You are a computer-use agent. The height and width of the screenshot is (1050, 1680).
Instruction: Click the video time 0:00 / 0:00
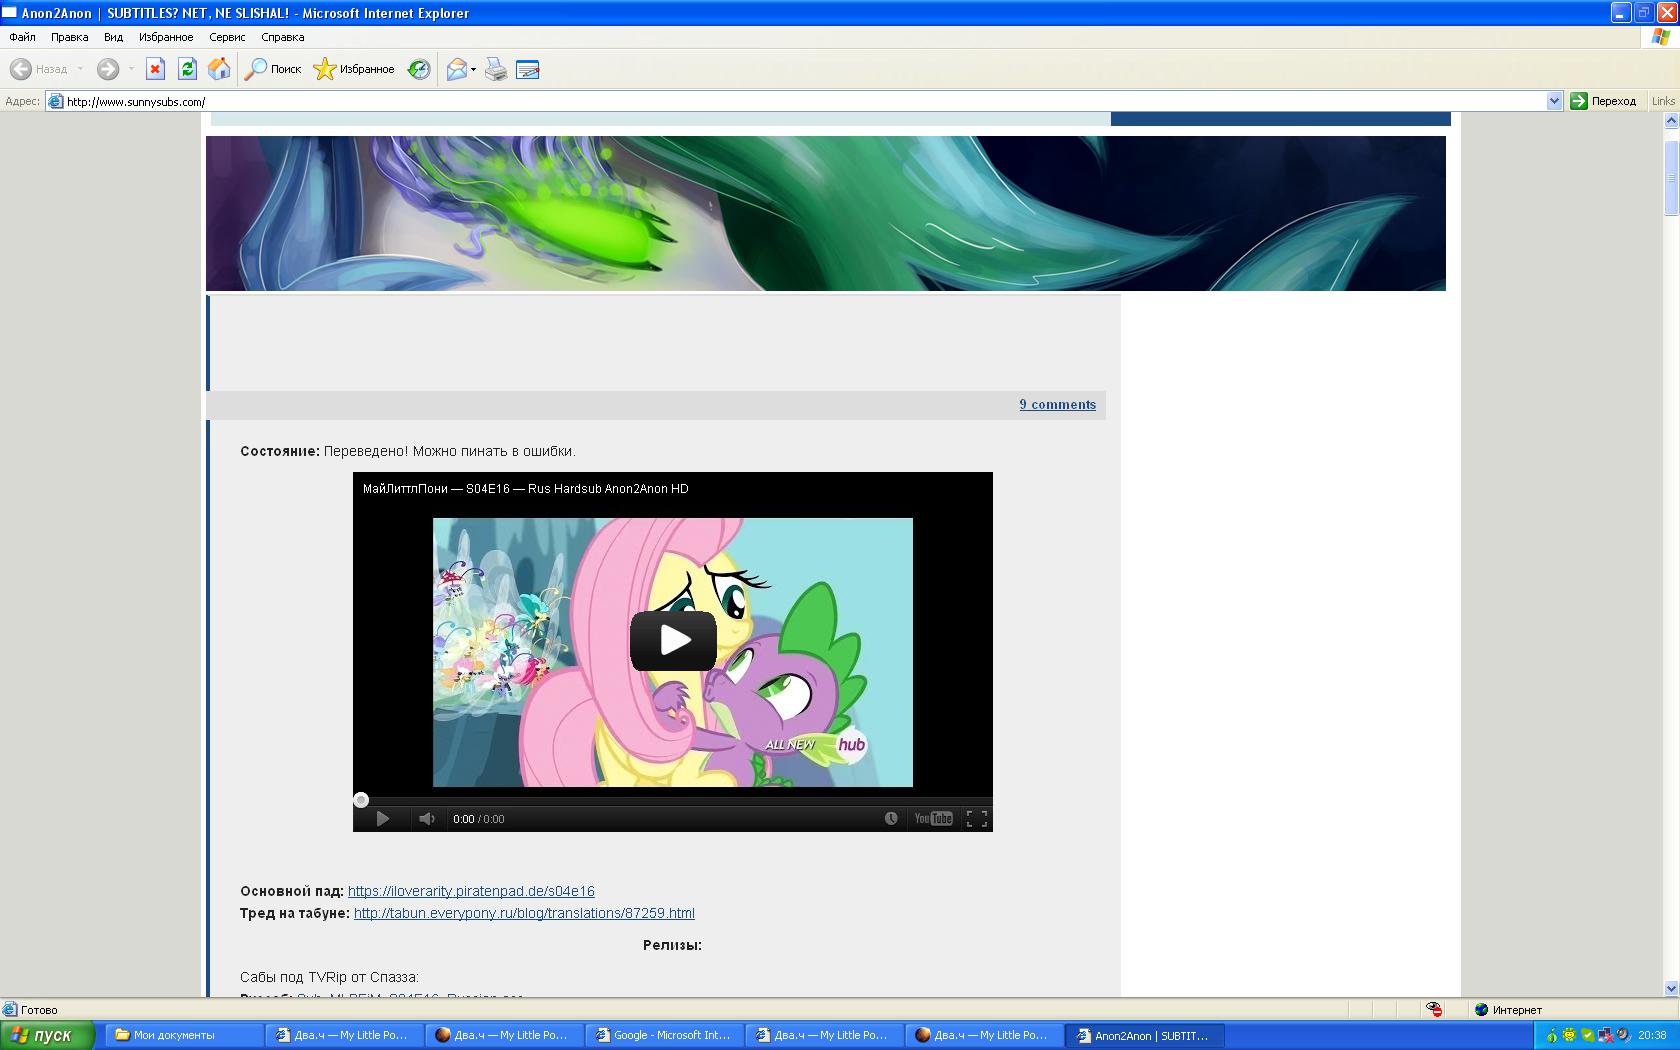478,819
